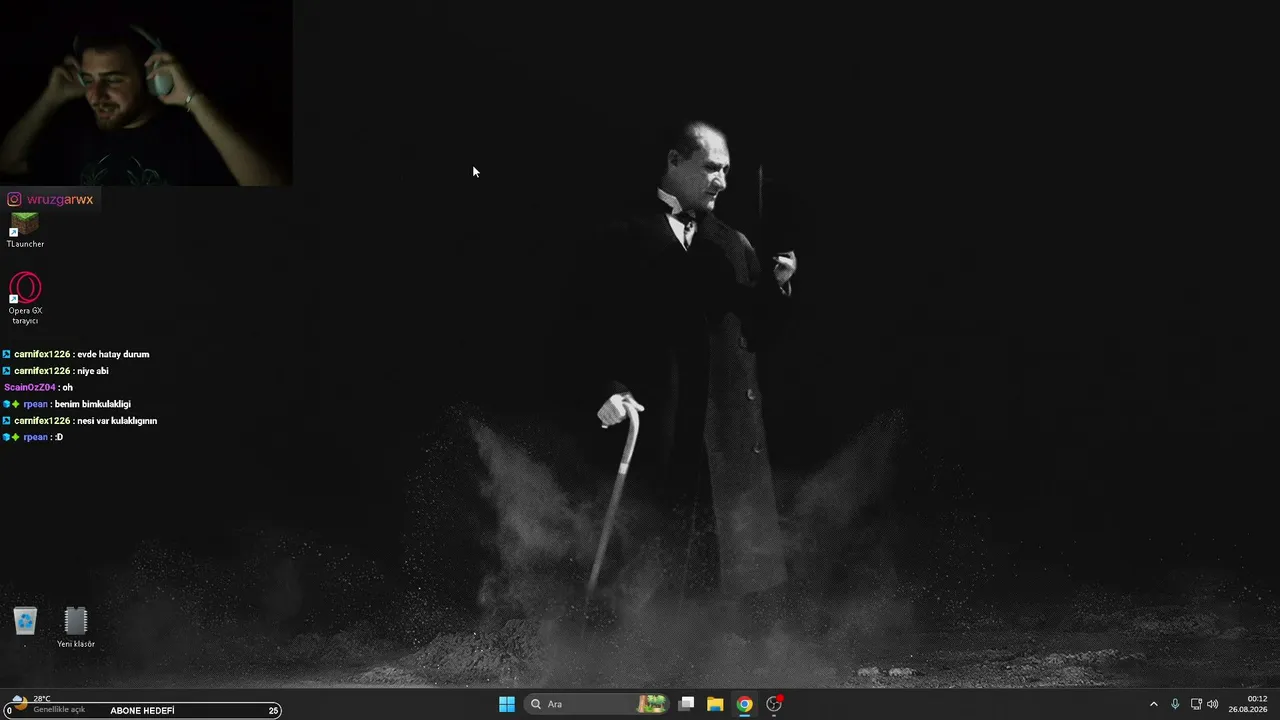Click ScainOzZ04's chat message "oh"
The width and height of the screenshot is (1280, 720).
pos(67,388)
